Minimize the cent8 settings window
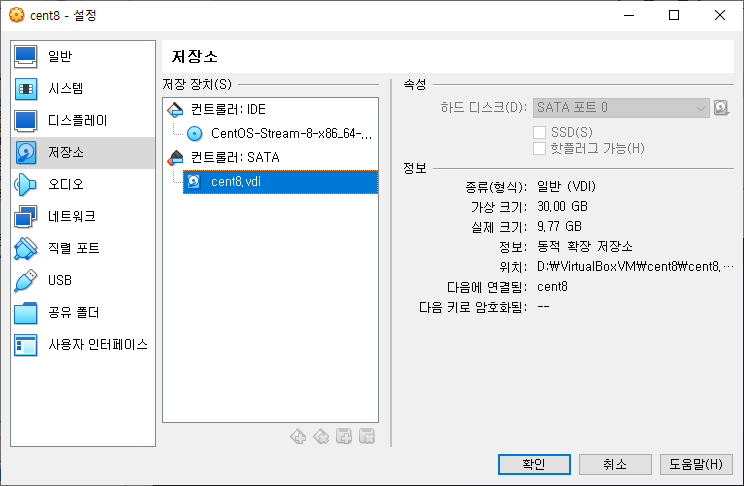The width and height of the screenshot is (744, 486). click(x=629, y=15)
